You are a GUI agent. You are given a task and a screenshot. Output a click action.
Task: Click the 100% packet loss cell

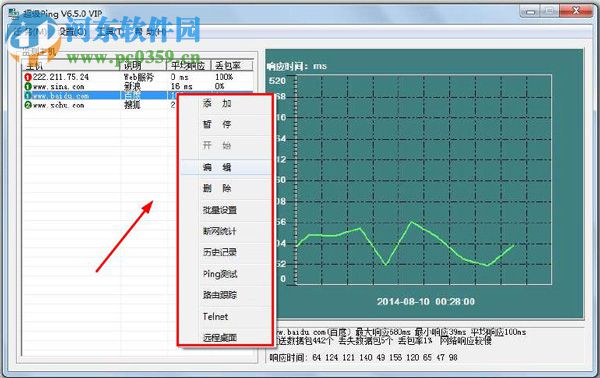click(x=224, y=77)
